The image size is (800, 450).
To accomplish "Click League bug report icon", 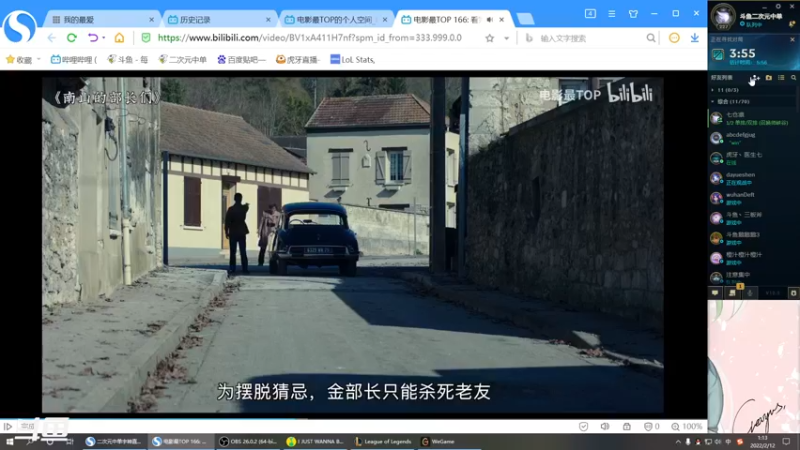I will (x=793, y=293).
